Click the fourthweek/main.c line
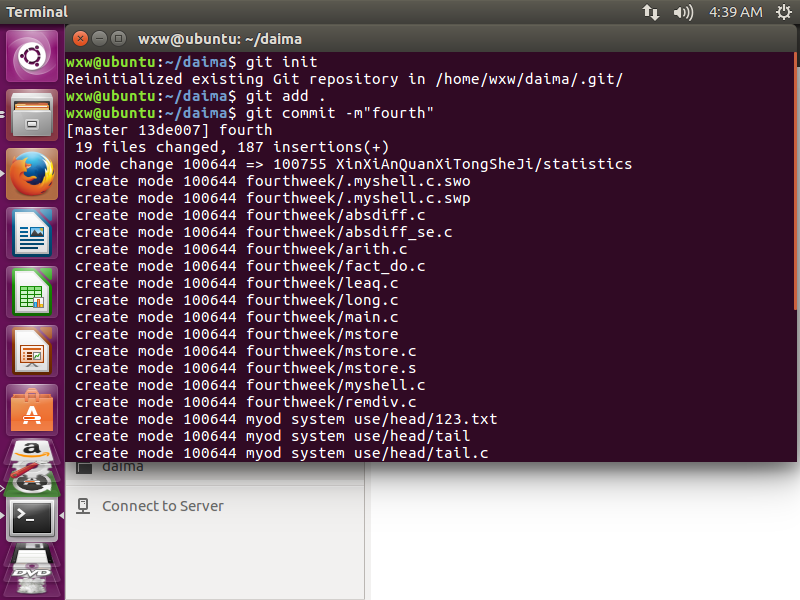Viewport: 800px width, 600px height. (x=236, y=317)
